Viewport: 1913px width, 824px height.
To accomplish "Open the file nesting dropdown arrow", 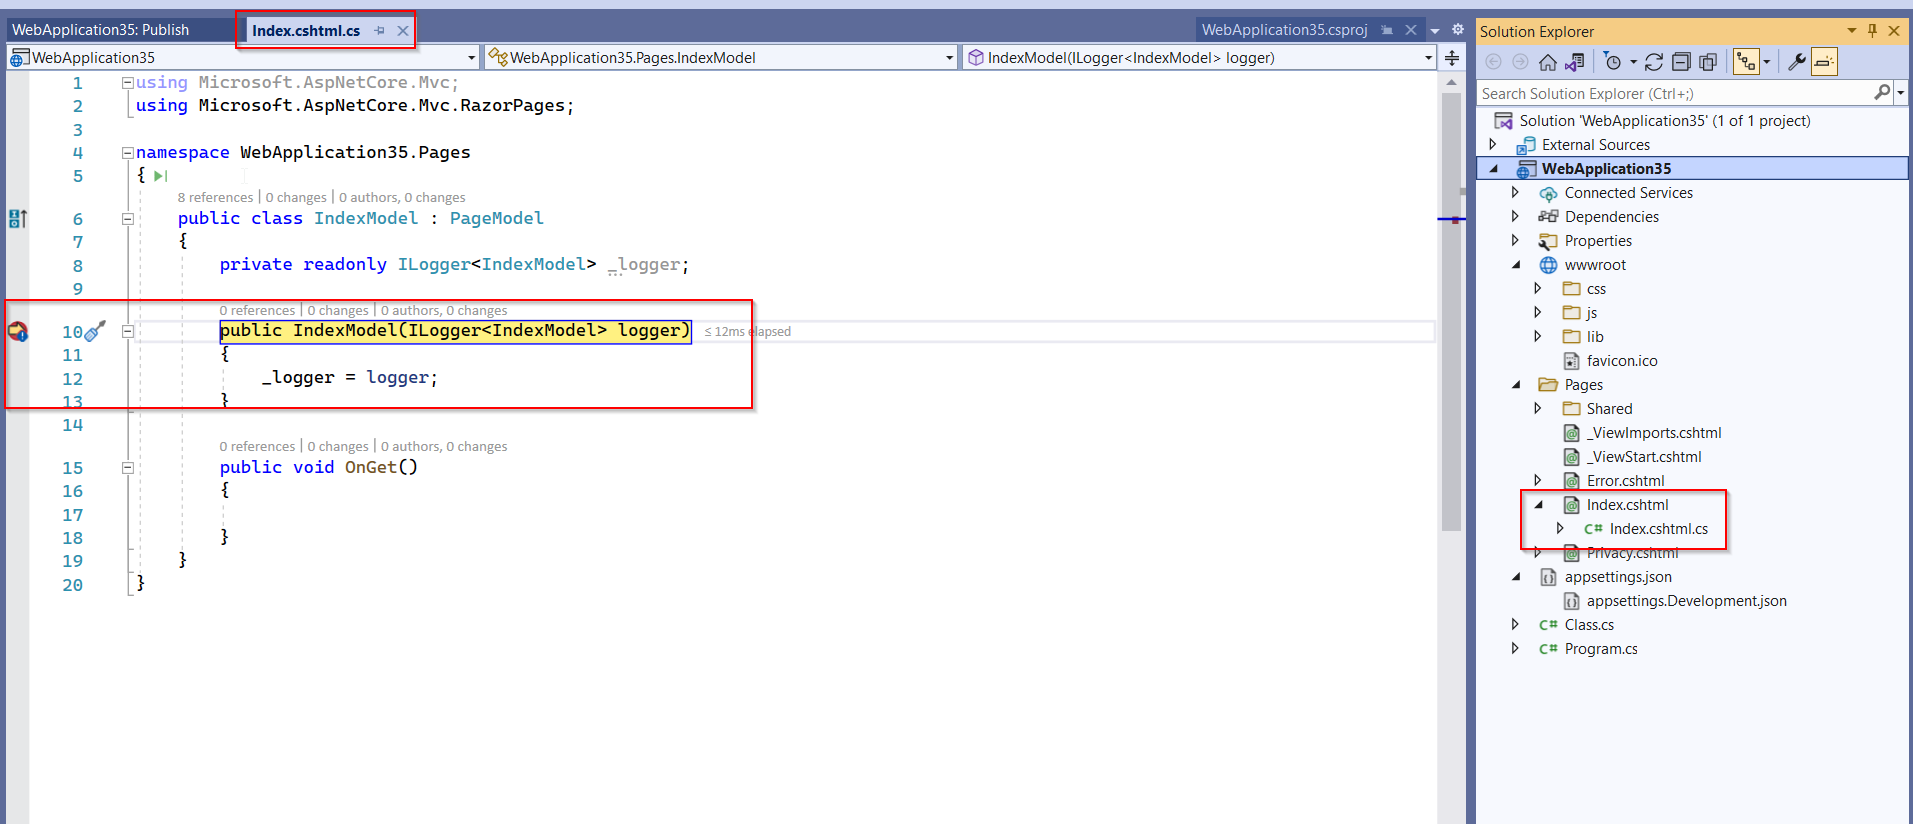I will click(1767, 62).
